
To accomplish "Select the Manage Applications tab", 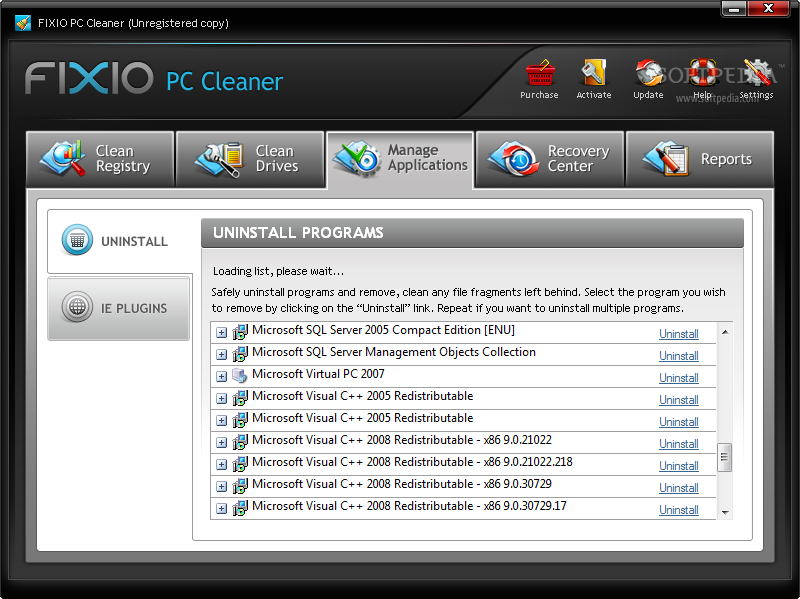I will [x=401, y=160].
